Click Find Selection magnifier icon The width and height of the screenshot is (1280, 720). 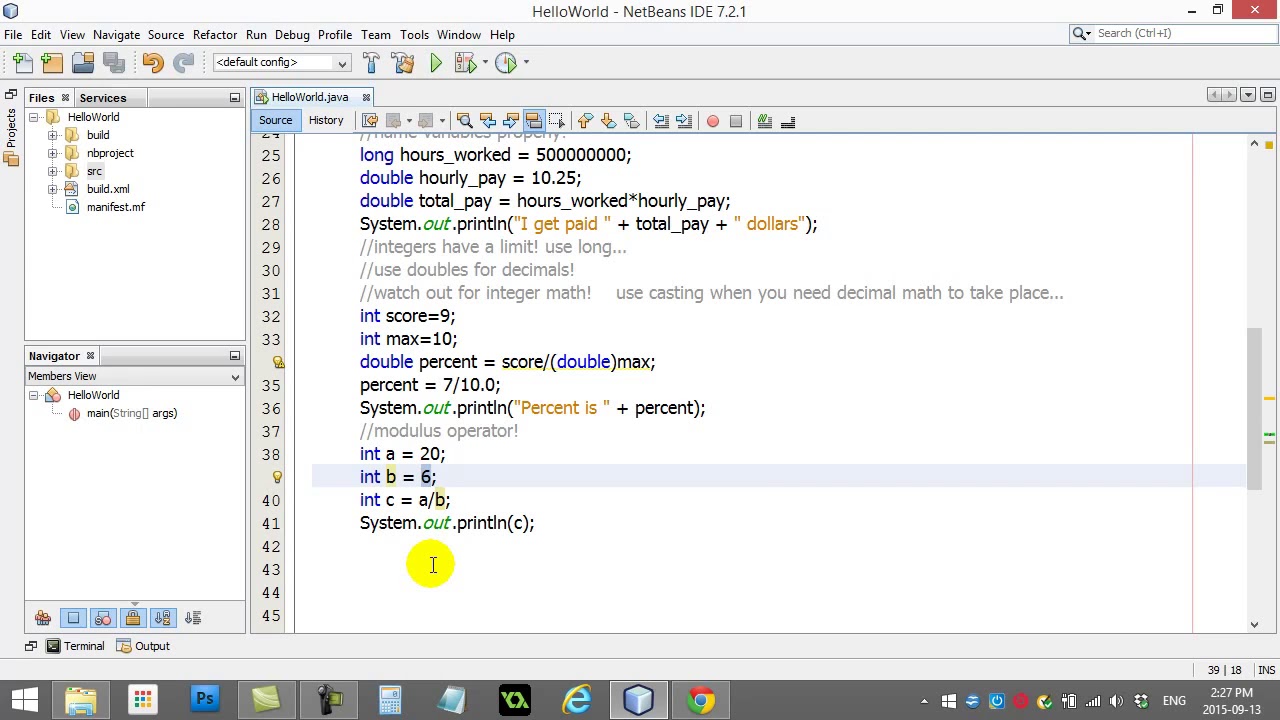(x=464, y=121)
